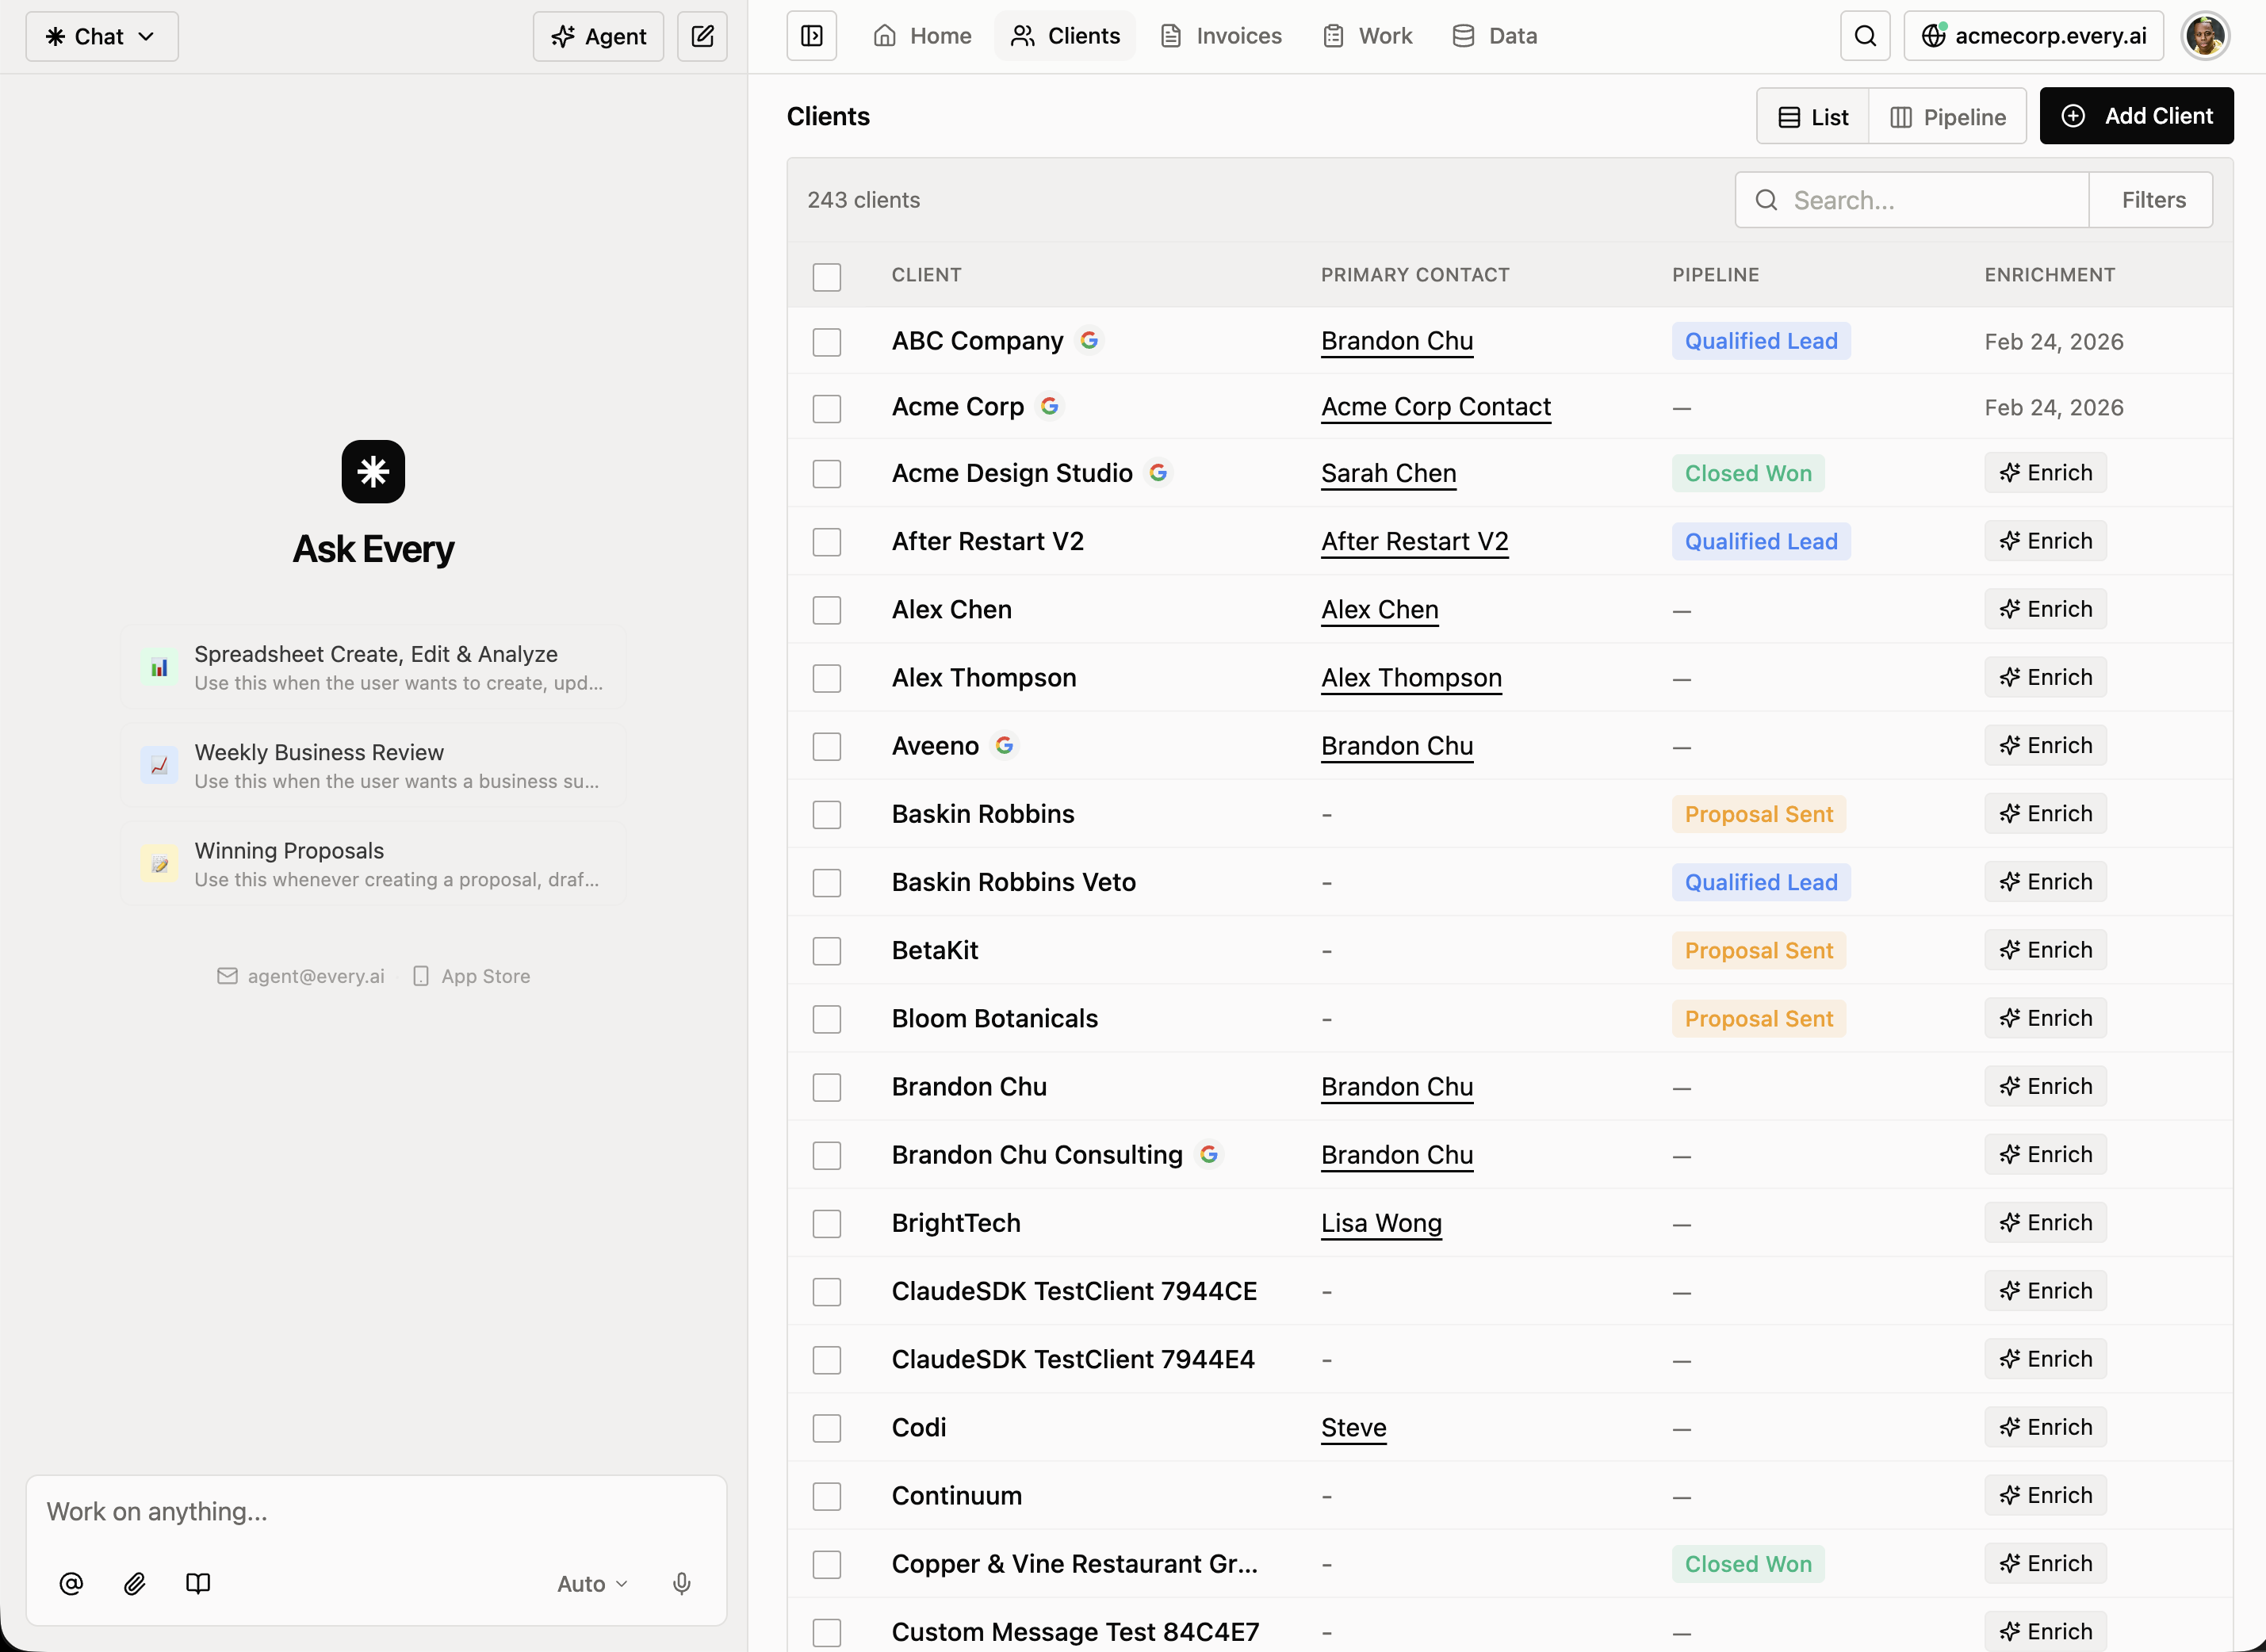Open the Lisa Wong contact link
Image resolution: width=2266 pixels, height=1652 pixels.
[x=1381, y=1223]
